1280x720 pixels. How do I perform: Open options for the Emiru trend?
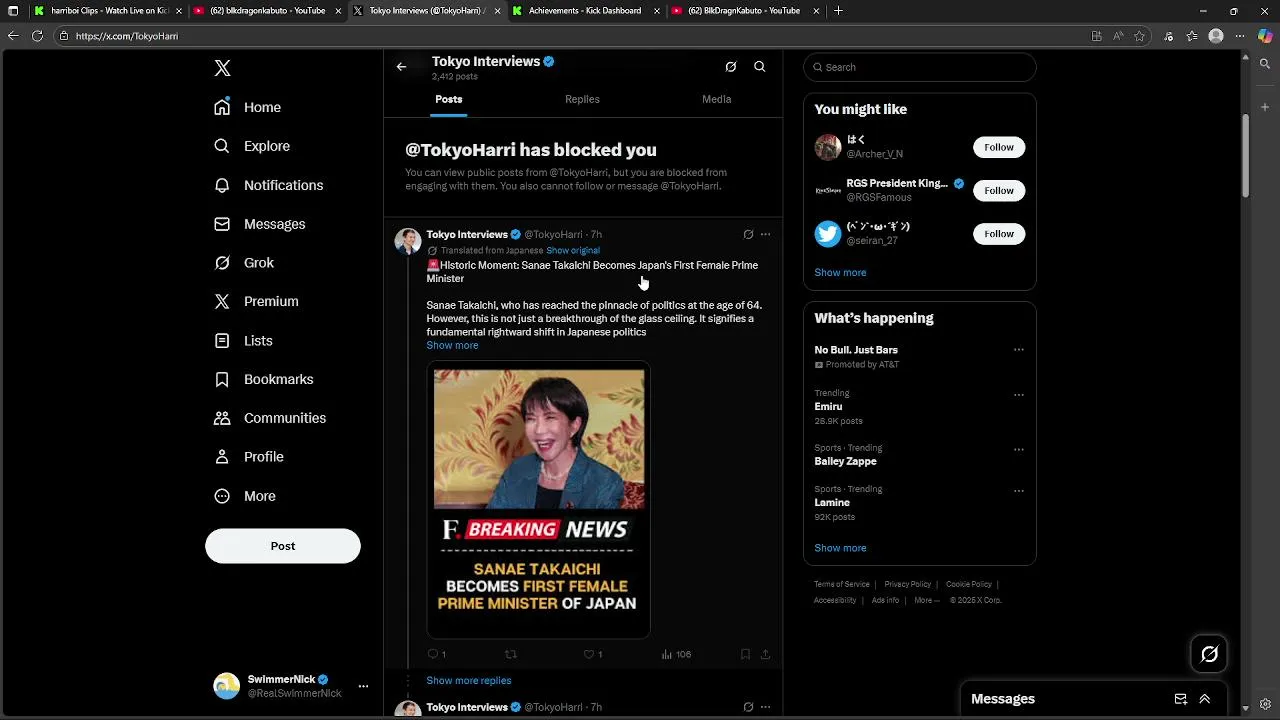[x=1019, y=395]
